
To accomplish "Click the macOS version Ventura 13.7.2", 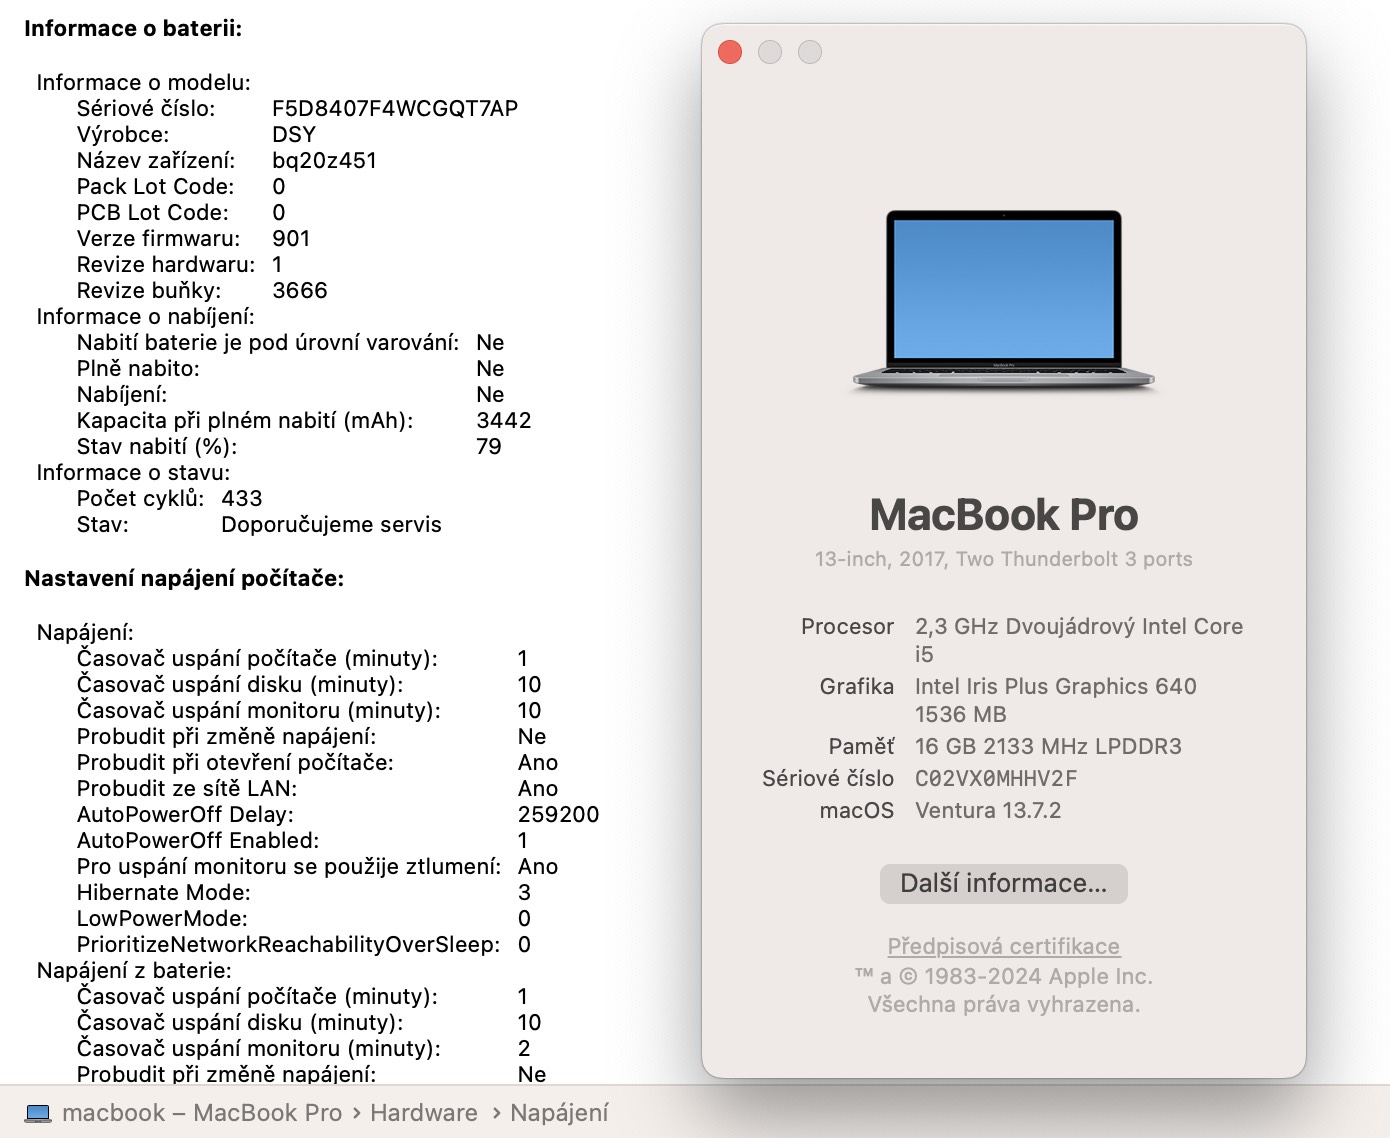I will (x=988, y=811).
